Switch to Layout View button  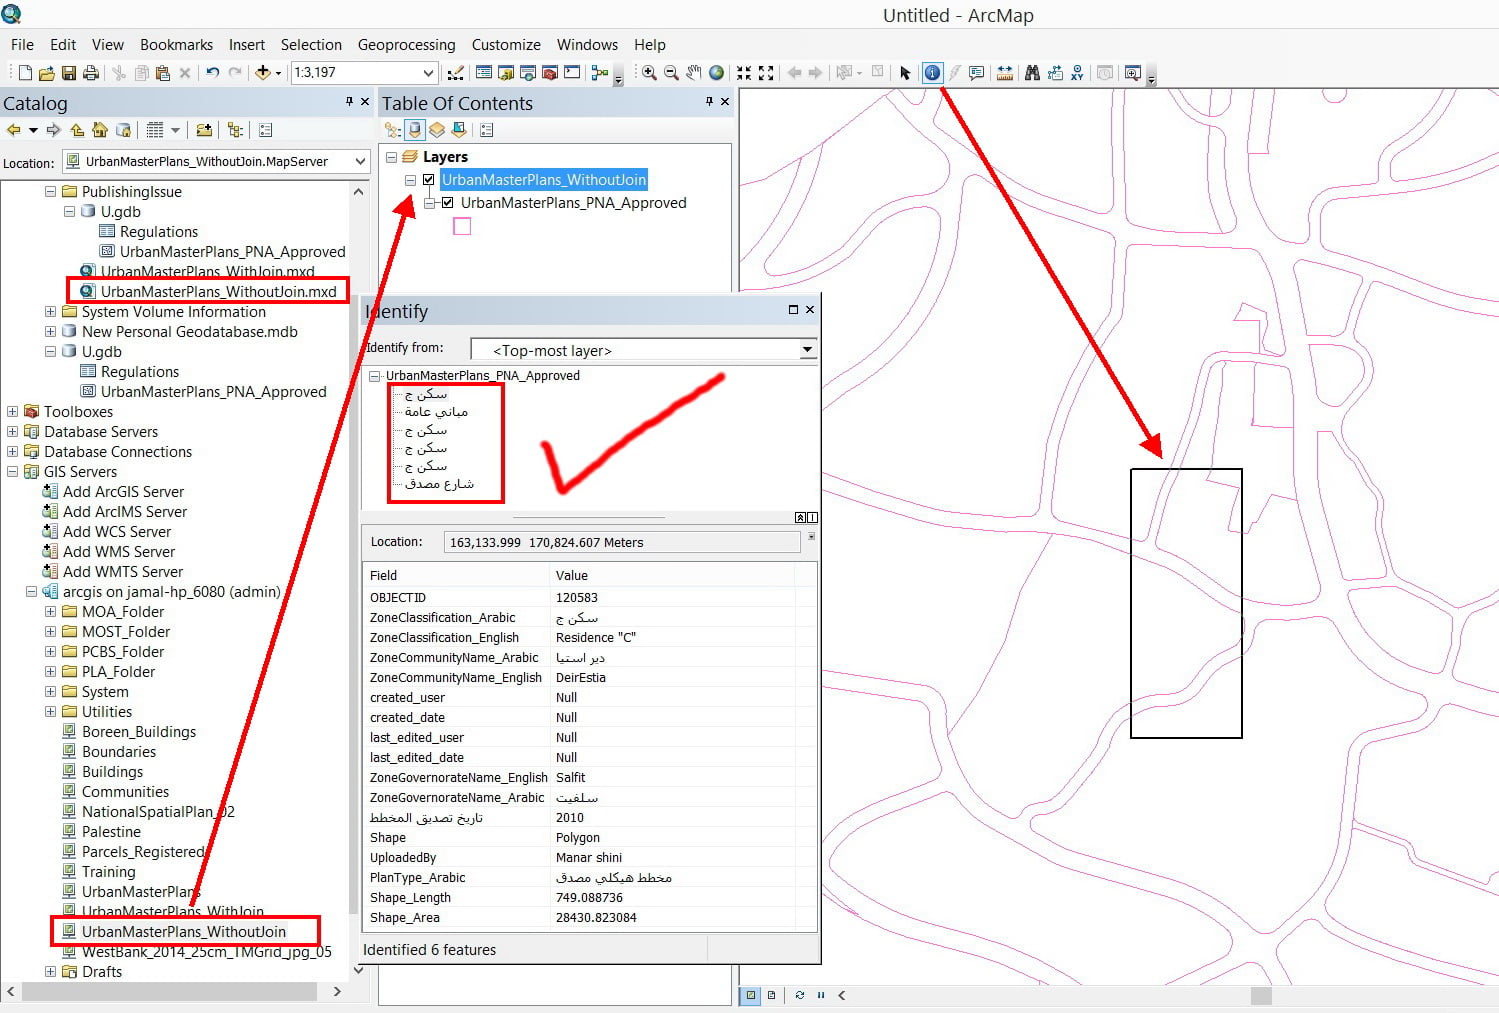click(x=771, y=995)
